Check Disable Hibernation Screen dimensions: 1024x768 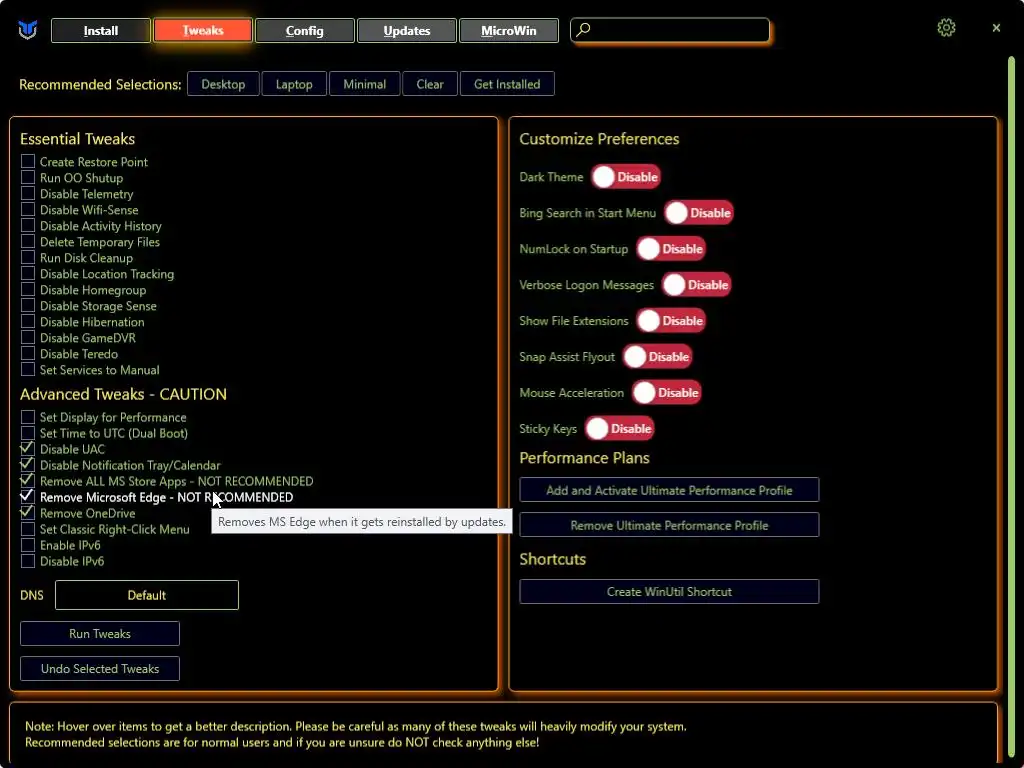[27, 321]
